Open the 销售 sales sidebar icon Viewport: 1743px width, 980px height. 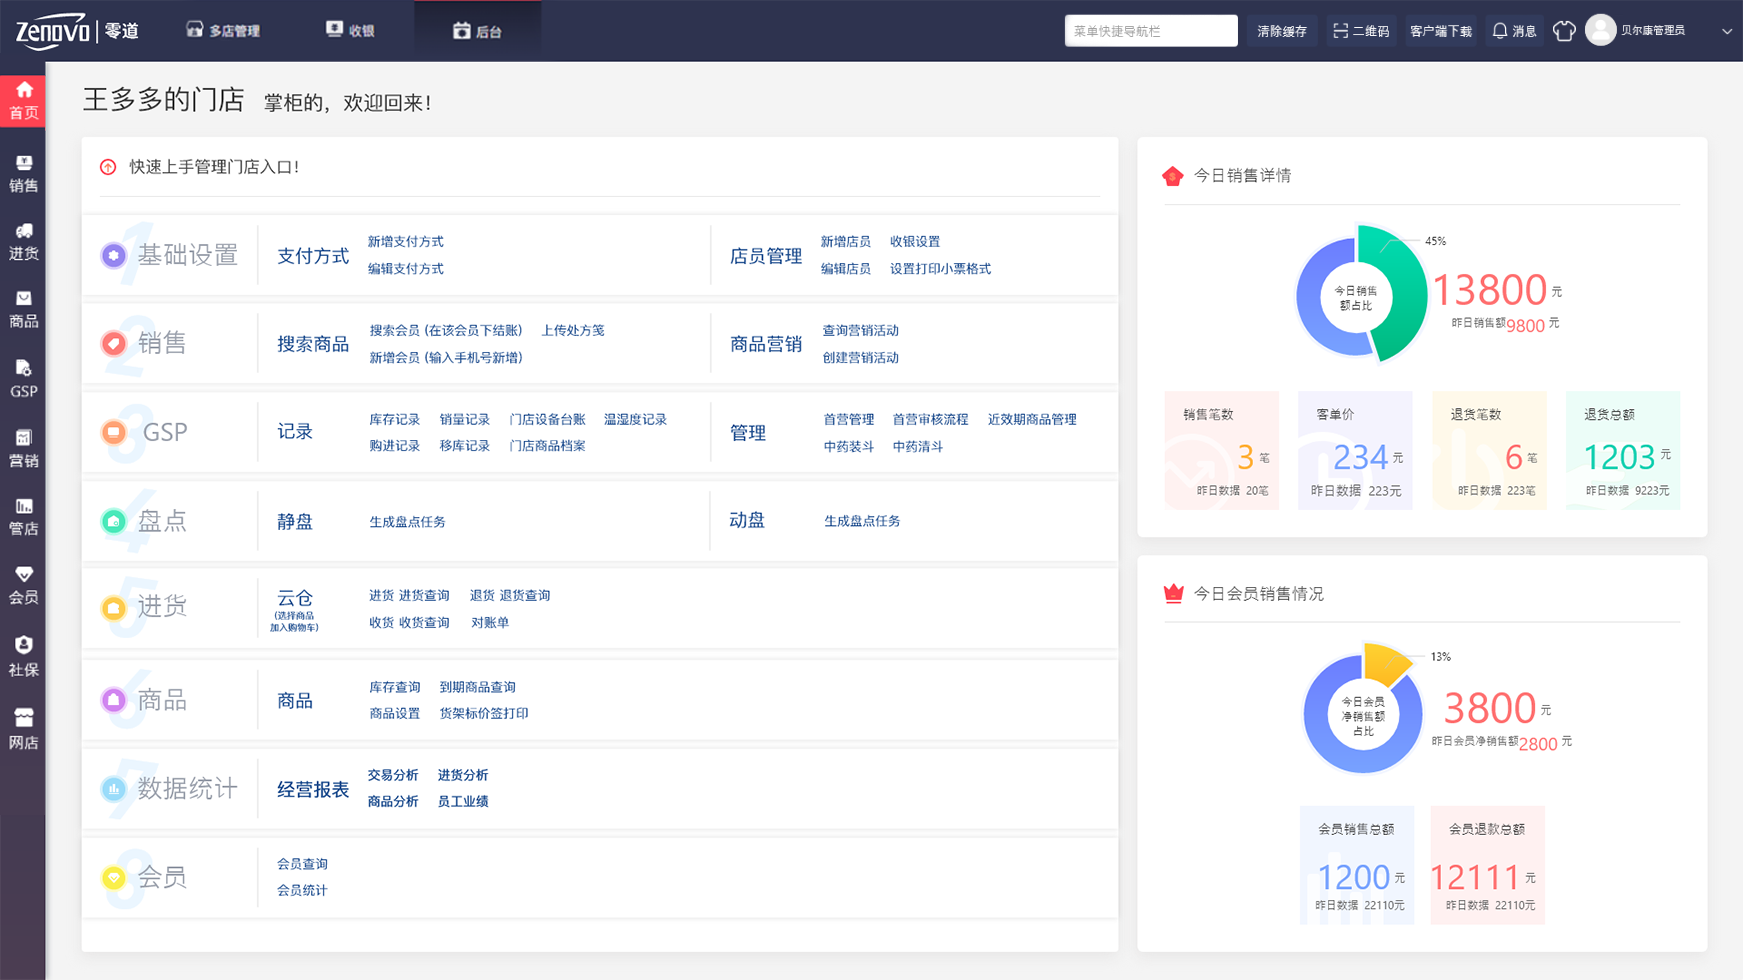(23, 174)
